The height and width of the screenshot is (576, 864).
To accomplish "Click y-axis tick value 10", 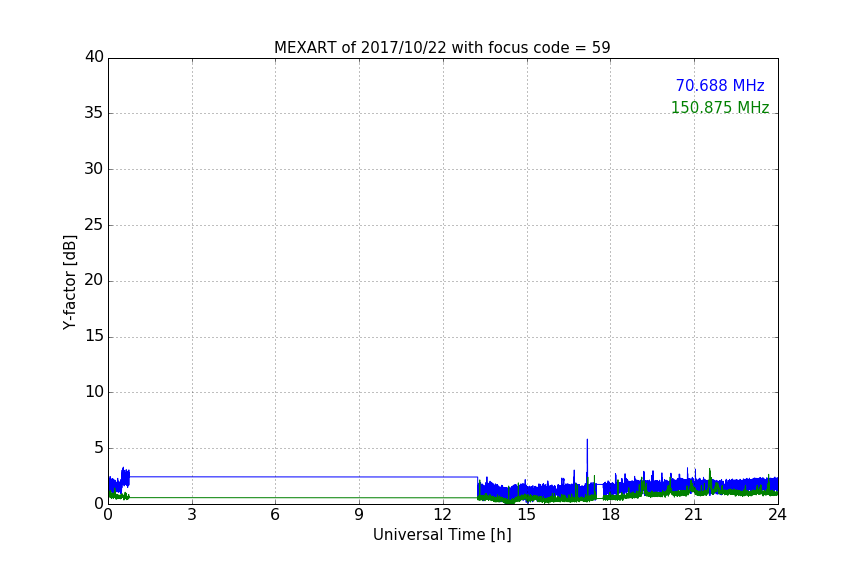I will click(x=94, y=392).
